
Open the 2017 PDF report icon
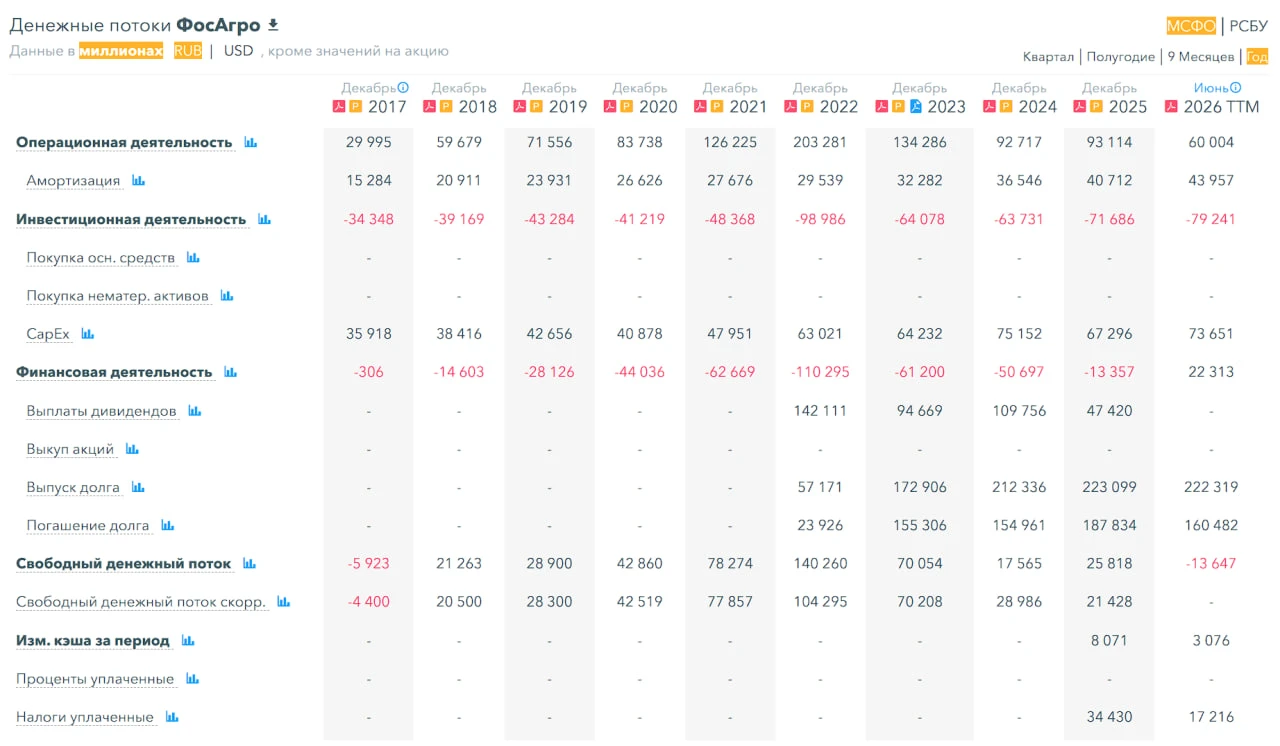coord(339,106)
